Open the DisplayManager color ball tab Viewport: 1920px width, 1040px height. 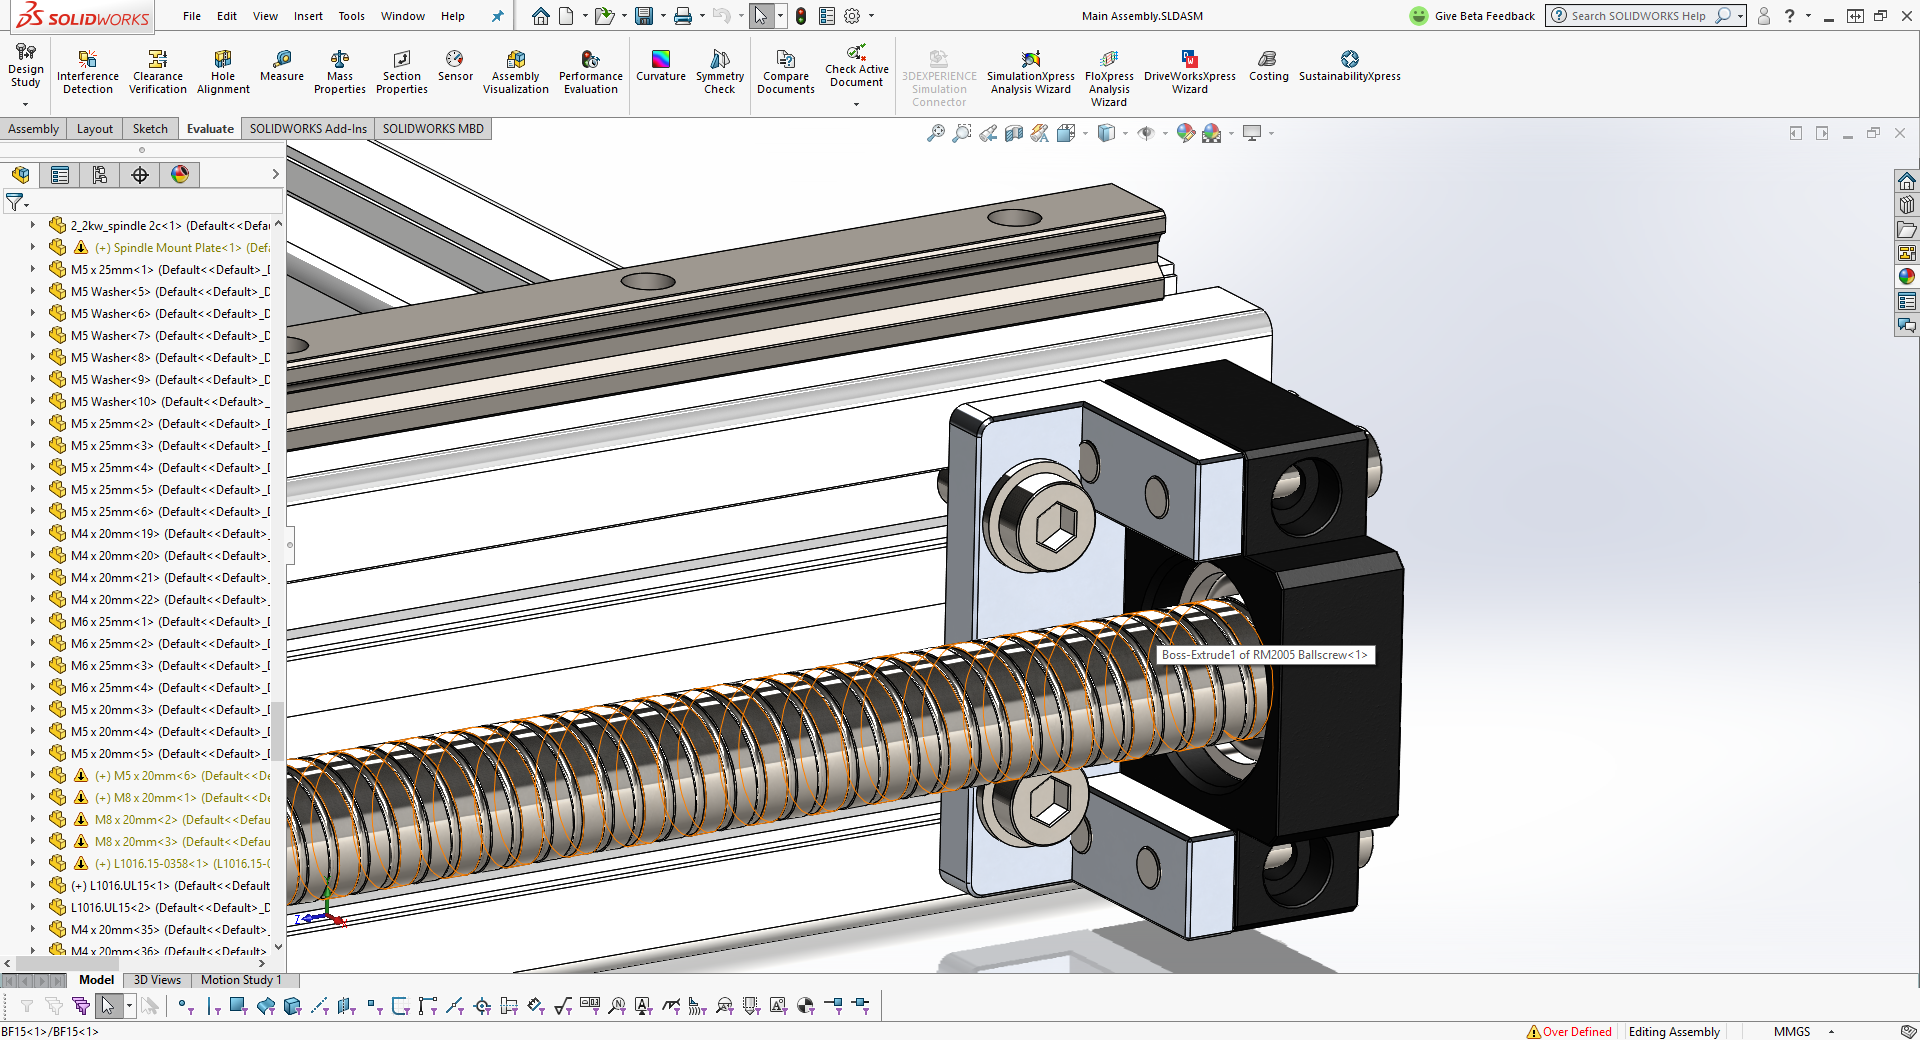click(180, 175)
